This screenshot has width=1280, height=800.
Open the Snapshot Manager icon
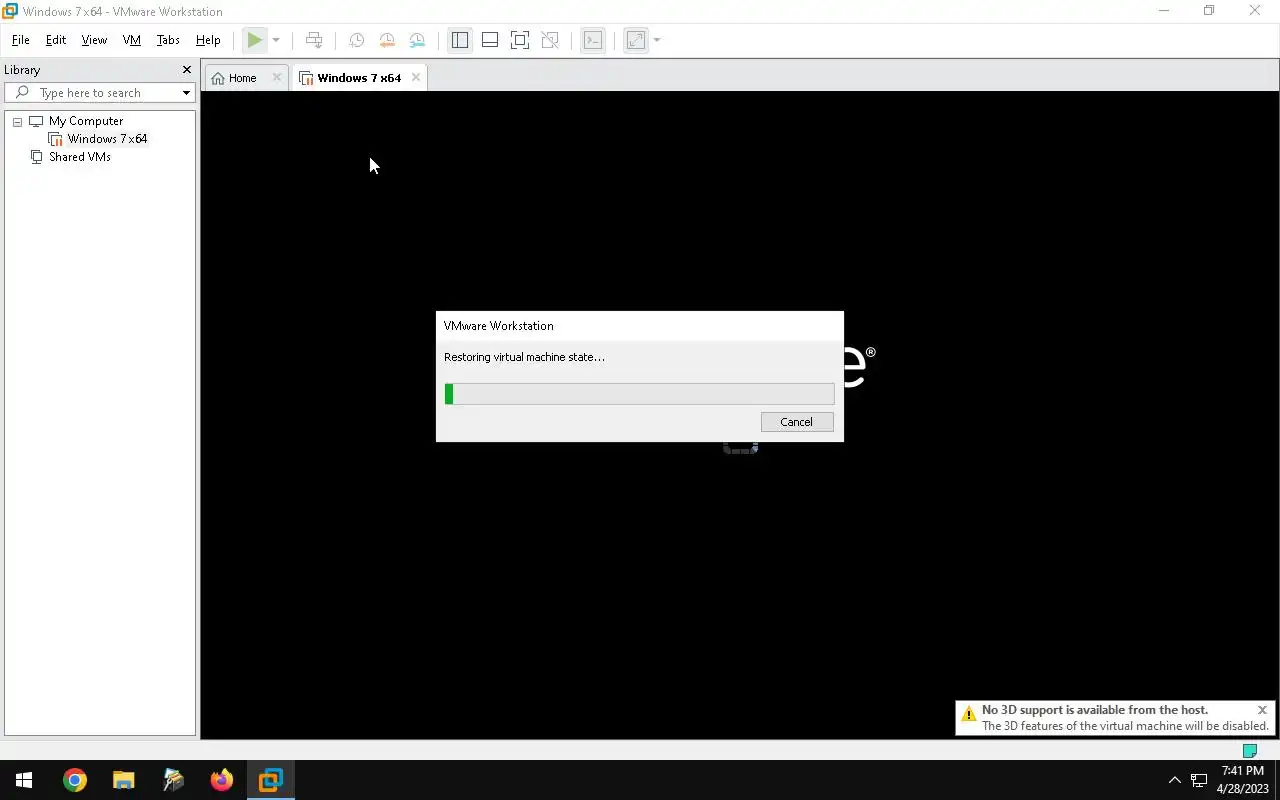417,40
